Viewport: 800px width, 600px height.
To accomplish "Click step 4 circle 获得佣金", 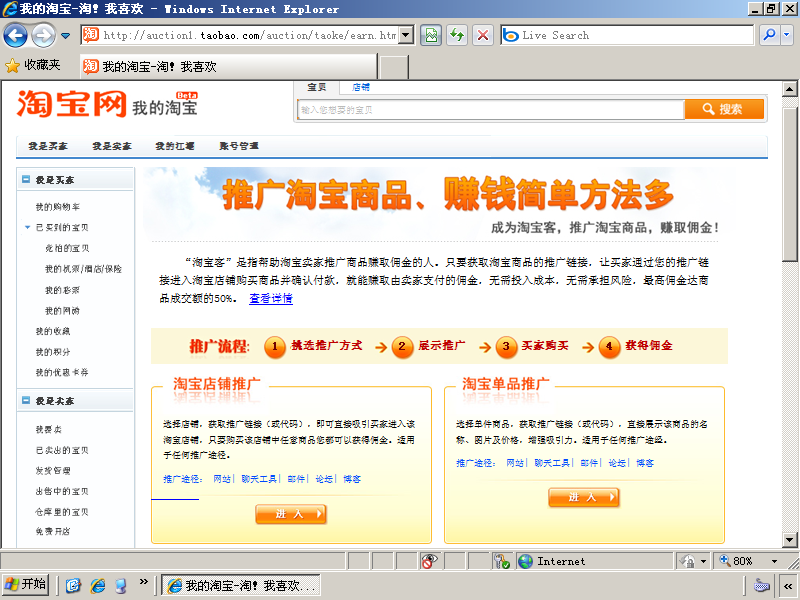I will point(609,347).
